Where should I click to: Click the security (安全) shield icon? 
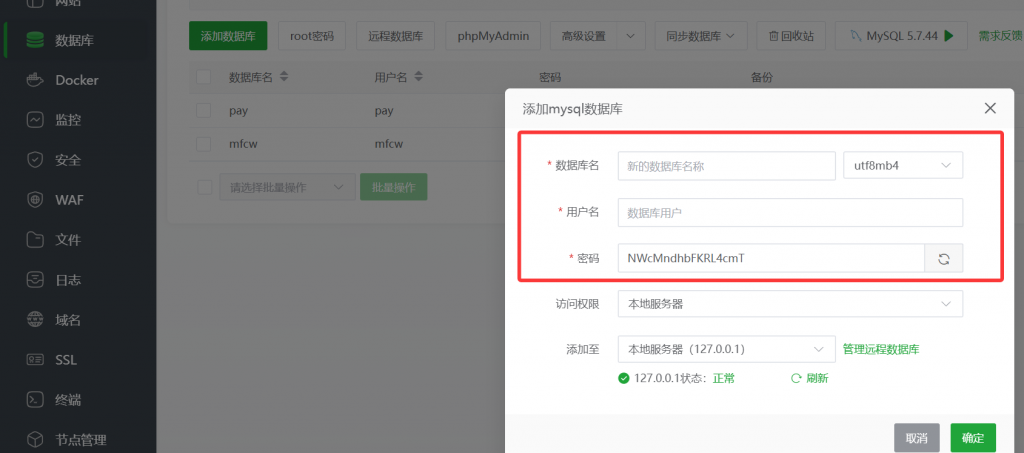(x=36, y=160)
